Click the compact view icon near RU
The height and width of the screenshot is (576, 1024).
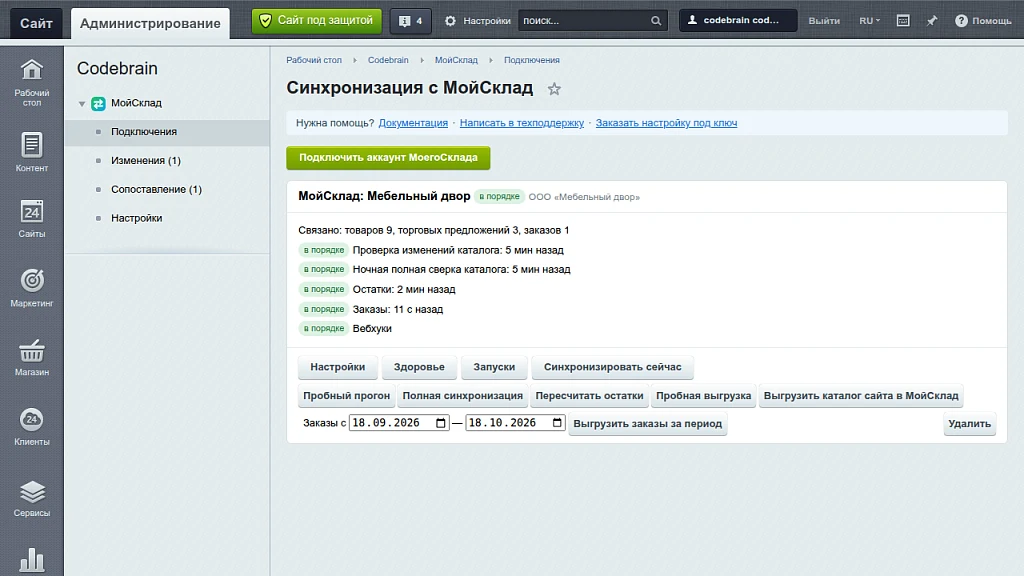903,21
